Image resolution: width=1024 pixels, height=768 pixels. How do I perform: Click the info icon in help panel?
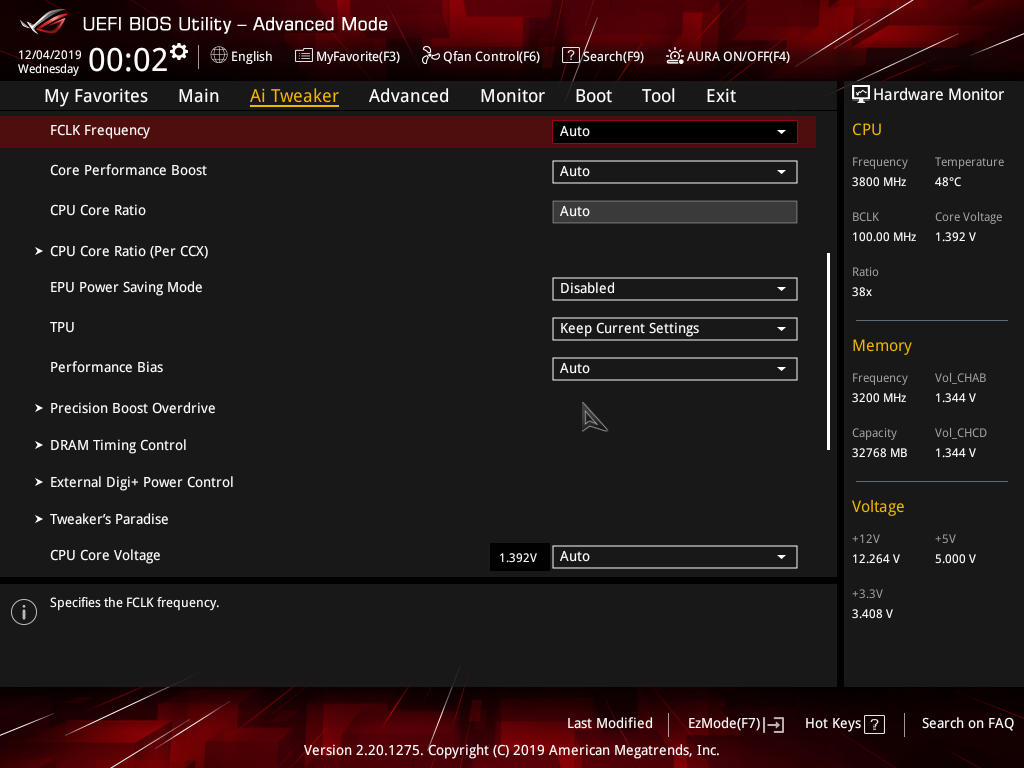click(24, 612)
